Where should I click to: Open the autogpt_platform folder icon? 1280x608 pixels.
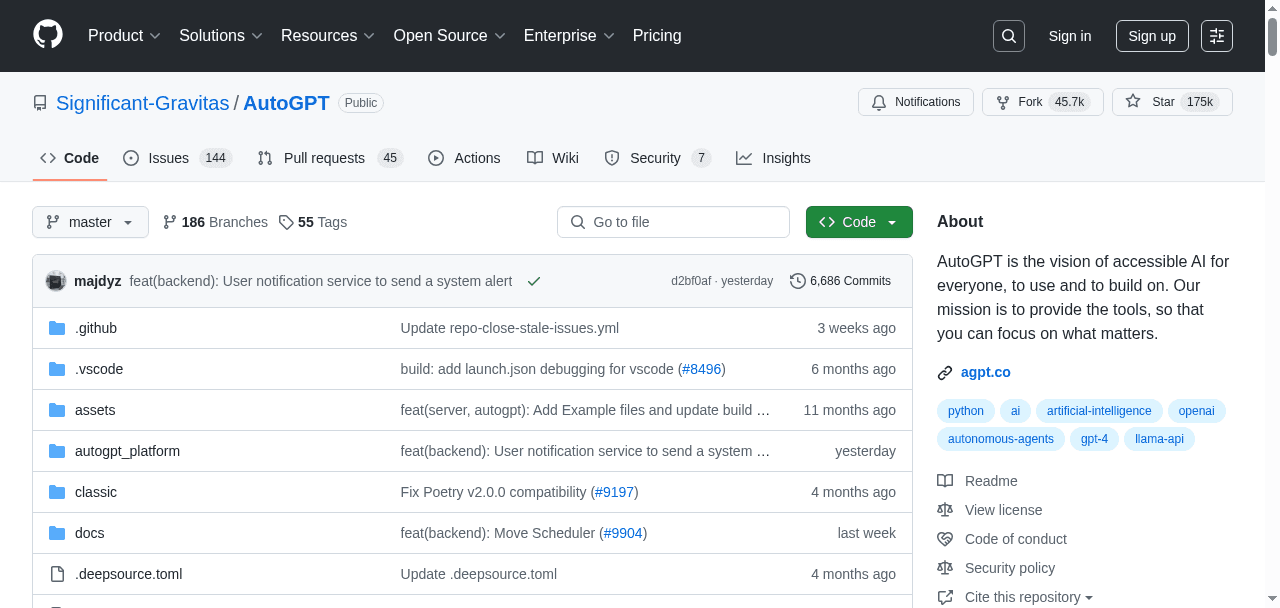click(x=57, y=451)
